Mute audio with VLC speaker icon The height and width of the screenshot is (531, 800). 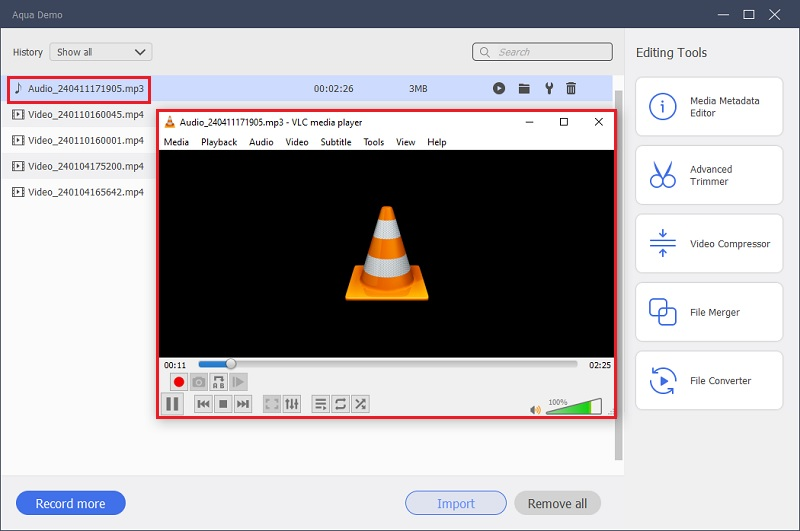coord(535,410)
